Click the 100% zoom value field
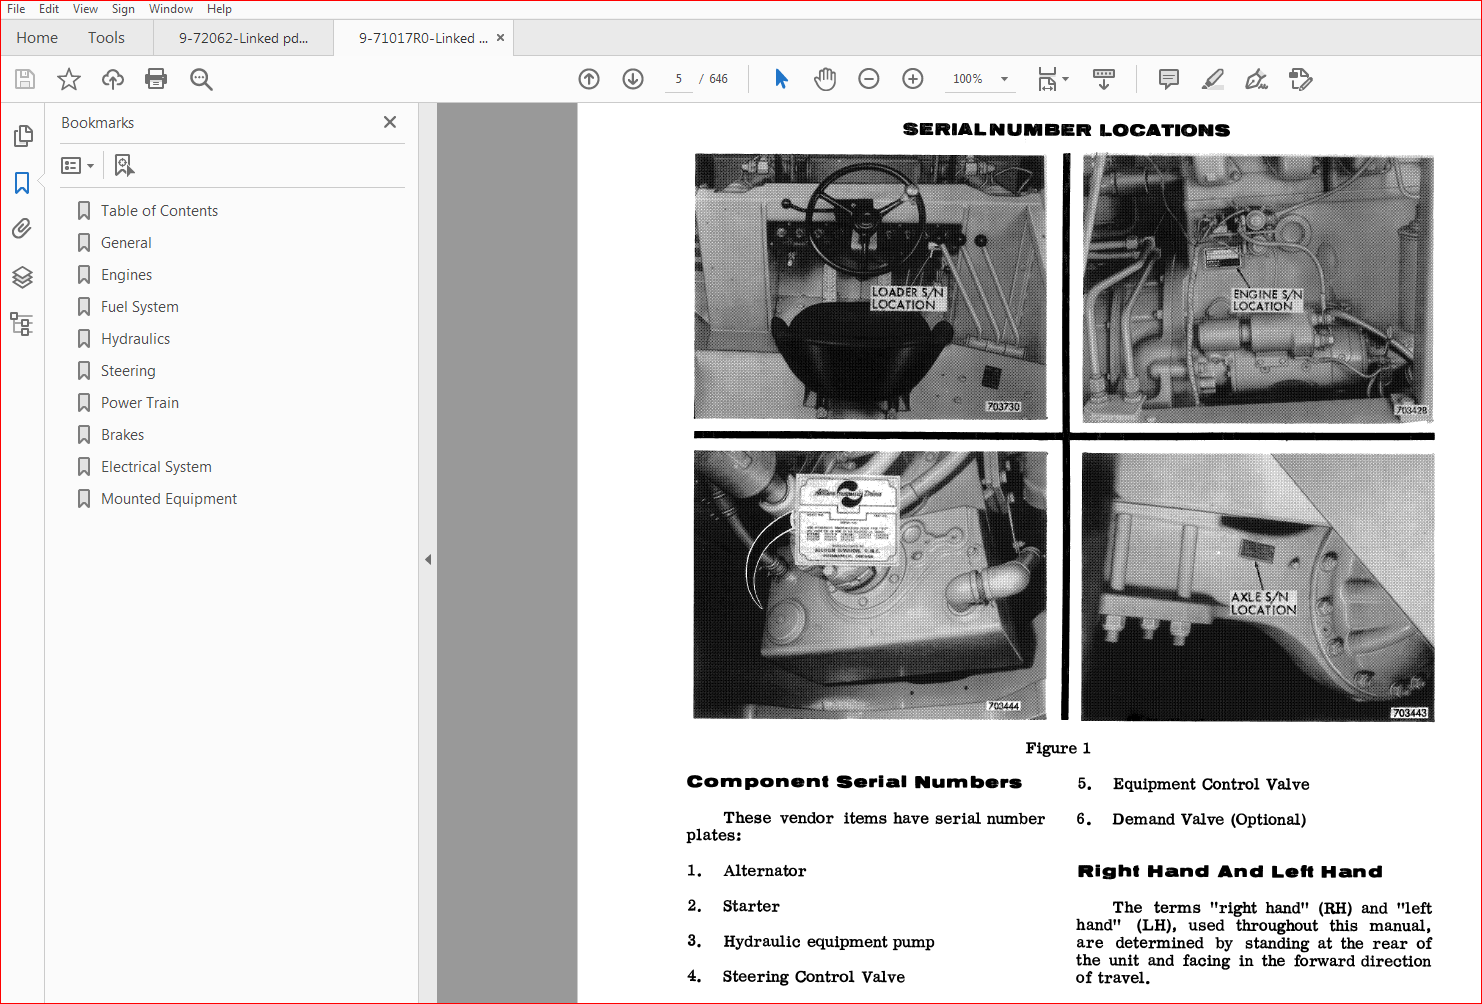The height and width of the screenshot is (1004, 1482). coord(968,79)
